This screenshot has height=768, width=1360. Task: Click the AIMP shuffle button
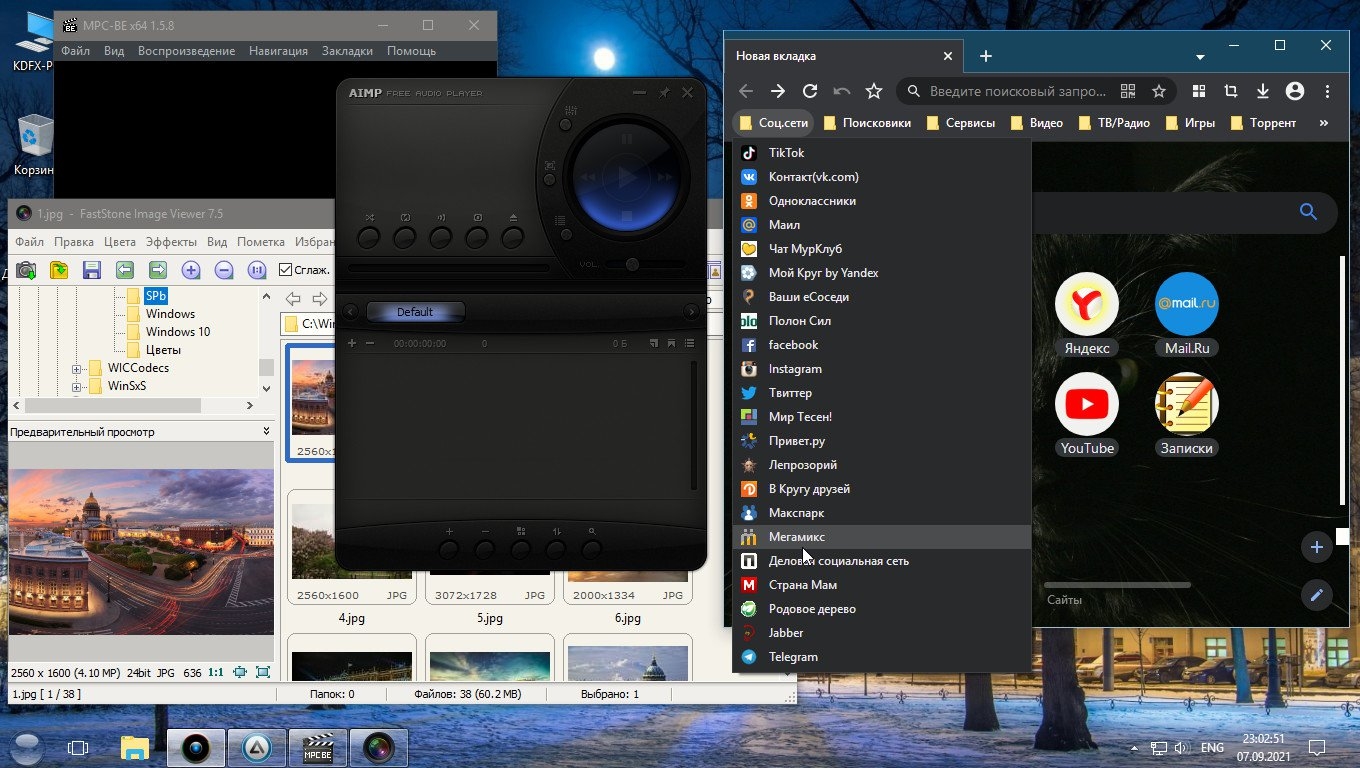pyautogui.click(x=369, y=237)
